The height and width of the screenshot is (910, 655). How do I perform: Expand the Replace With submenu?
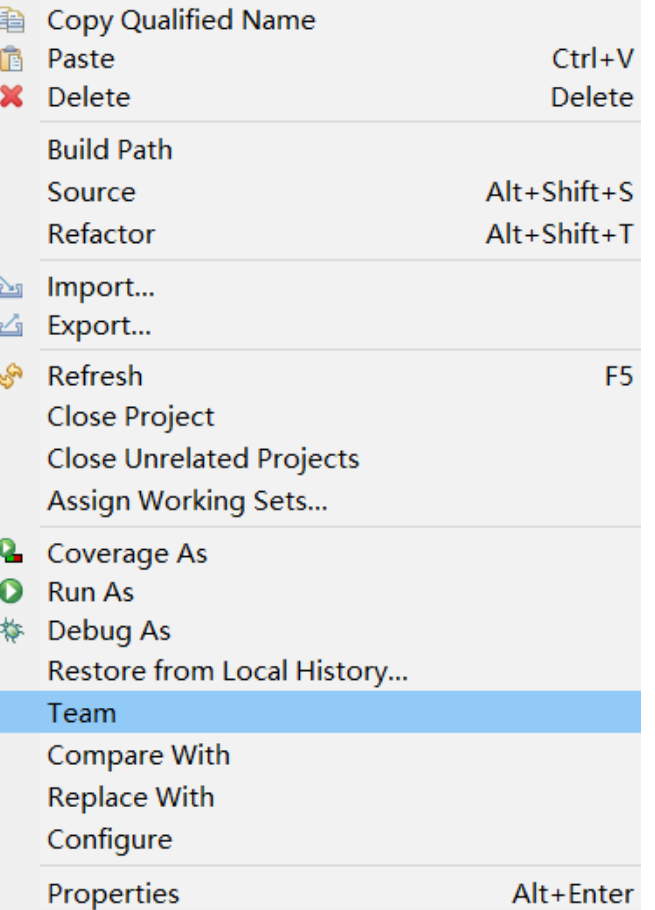coord(131,797)
